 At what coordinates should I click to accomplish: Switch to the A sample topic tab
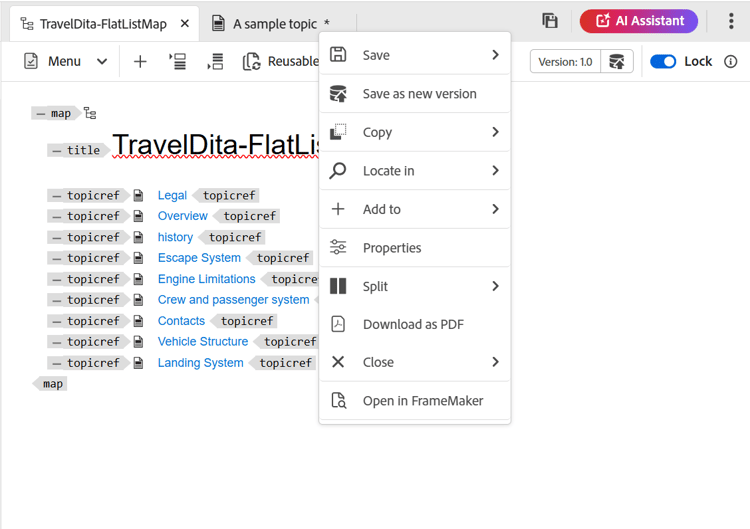[275, 24]
